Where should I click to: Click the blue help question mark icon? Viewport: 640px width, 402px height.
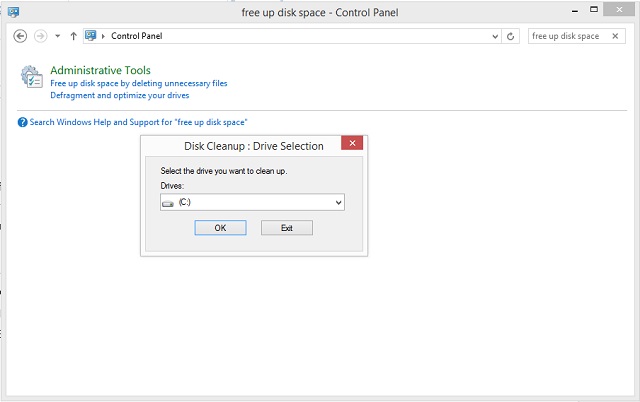point(22,122)
